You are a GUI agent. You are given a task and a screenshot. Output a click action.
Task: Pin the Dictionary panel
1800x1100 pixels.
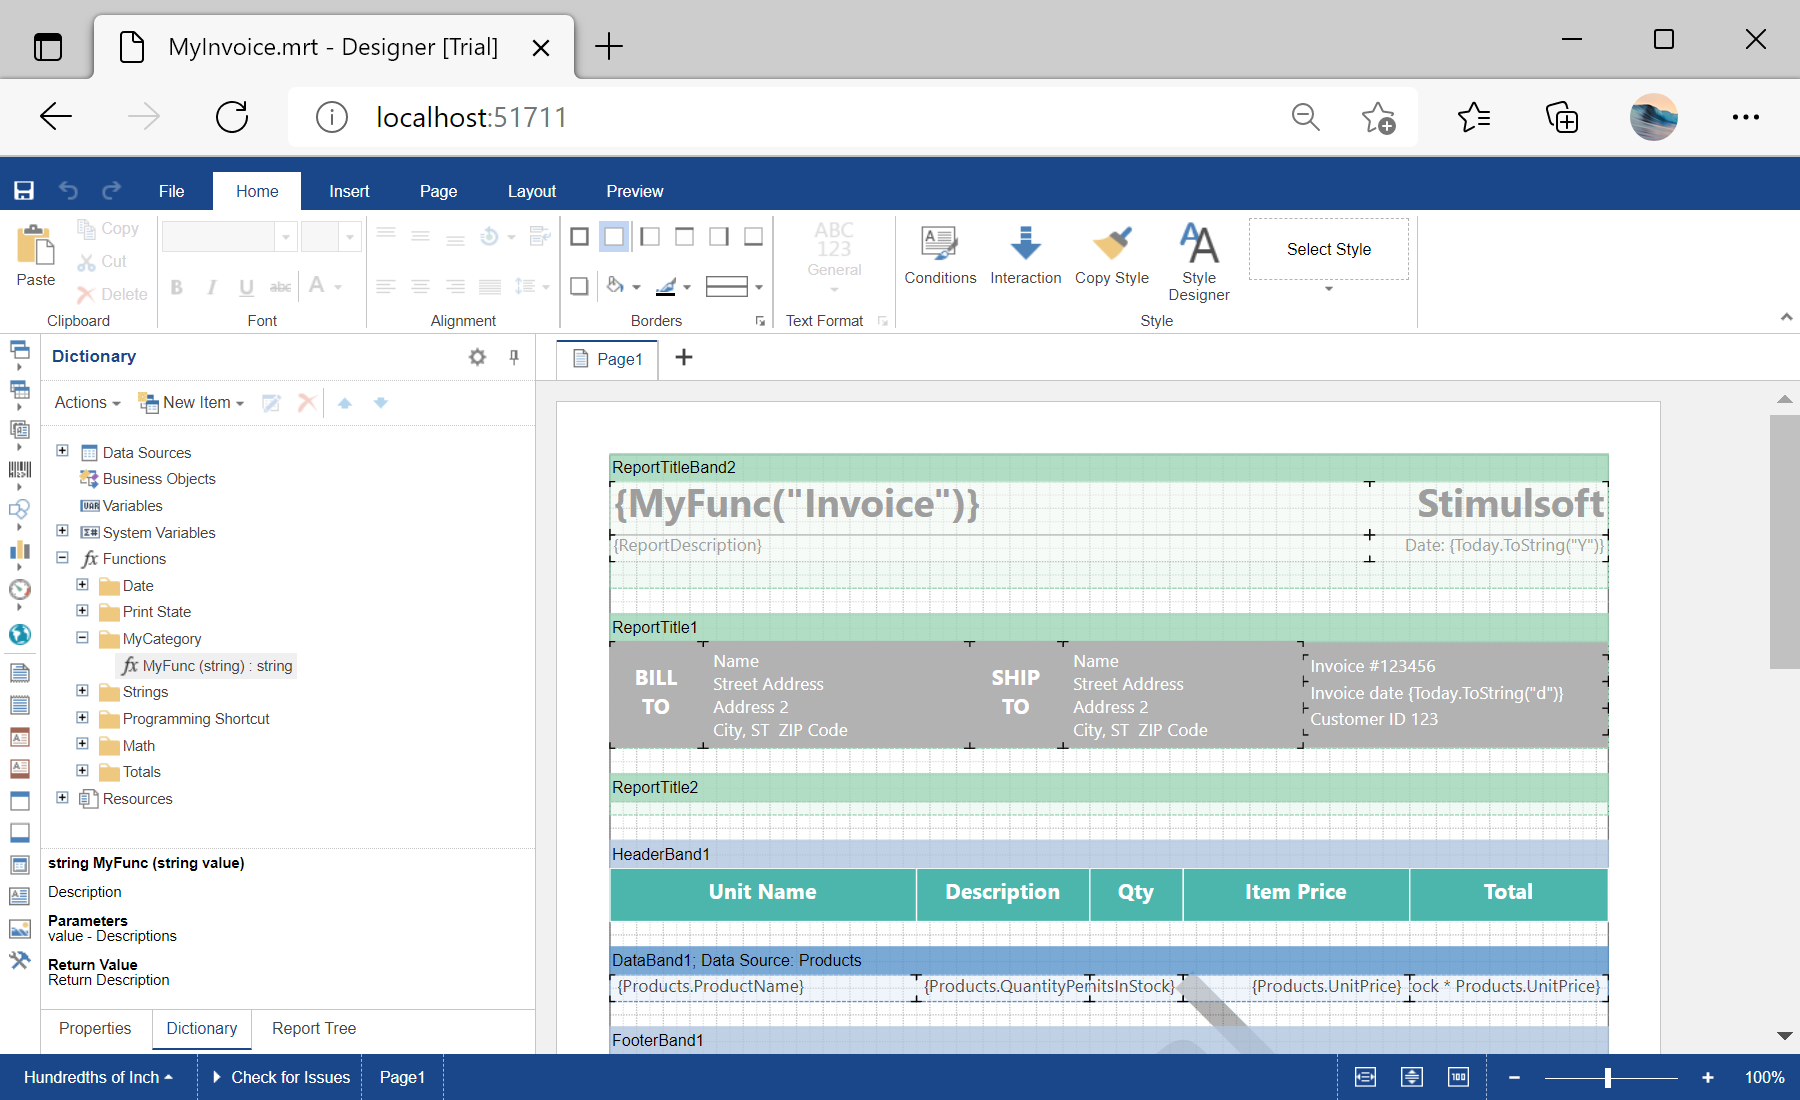point(513,357)
